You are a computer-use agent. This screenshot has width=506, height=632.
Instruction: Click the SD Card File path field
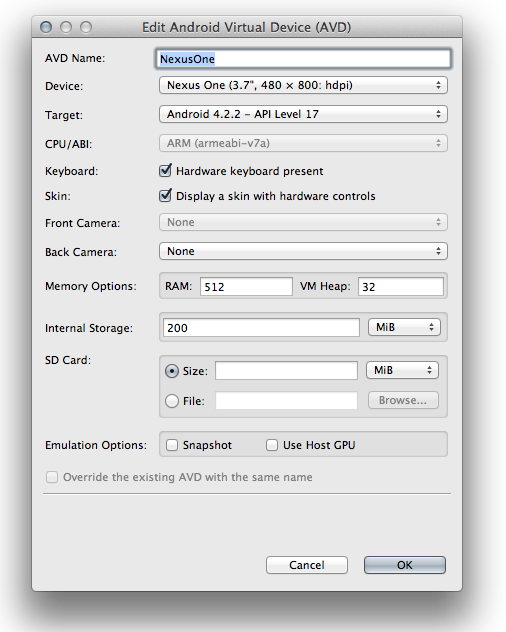click(x=286, y=401)
